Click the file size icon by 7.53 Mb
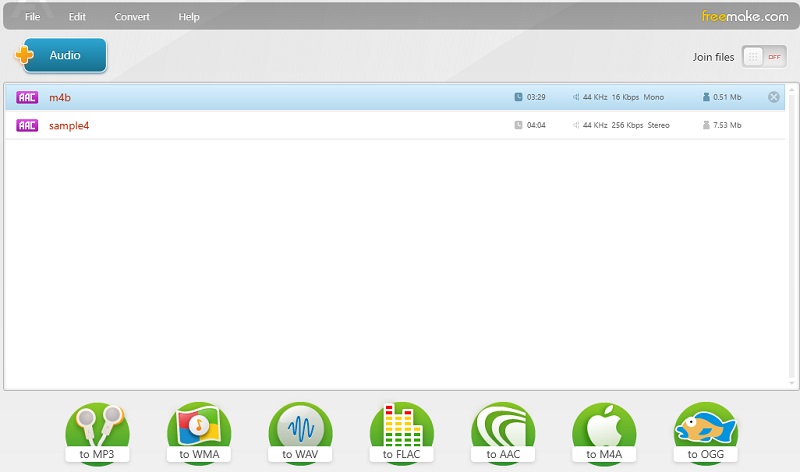The image size is (800, 472). 706,125
